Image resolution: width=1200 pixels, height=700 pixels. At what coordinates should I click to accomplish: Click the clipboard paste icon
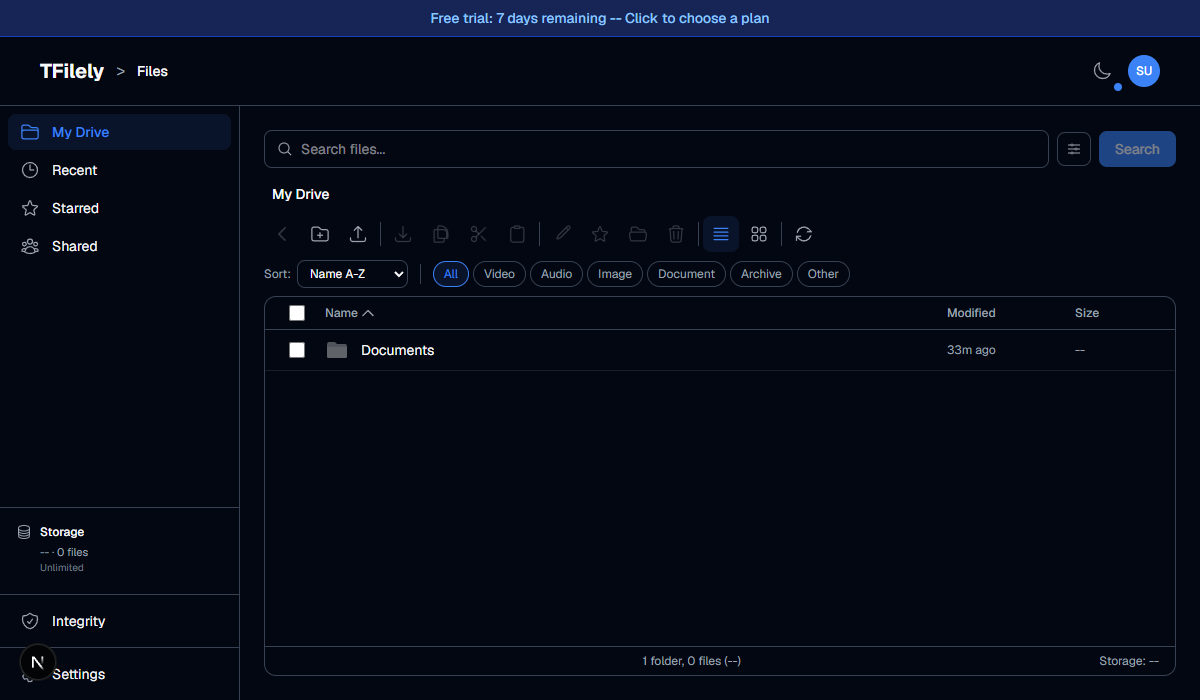coord(517,234)
